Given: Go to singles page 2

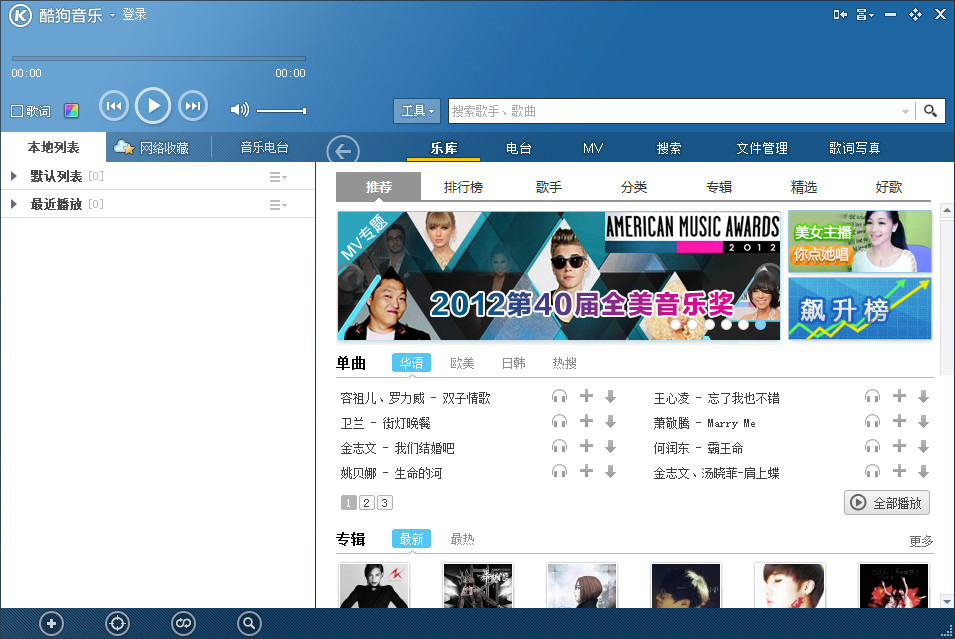Looking at the screenshot, I should tap(366, 503).
